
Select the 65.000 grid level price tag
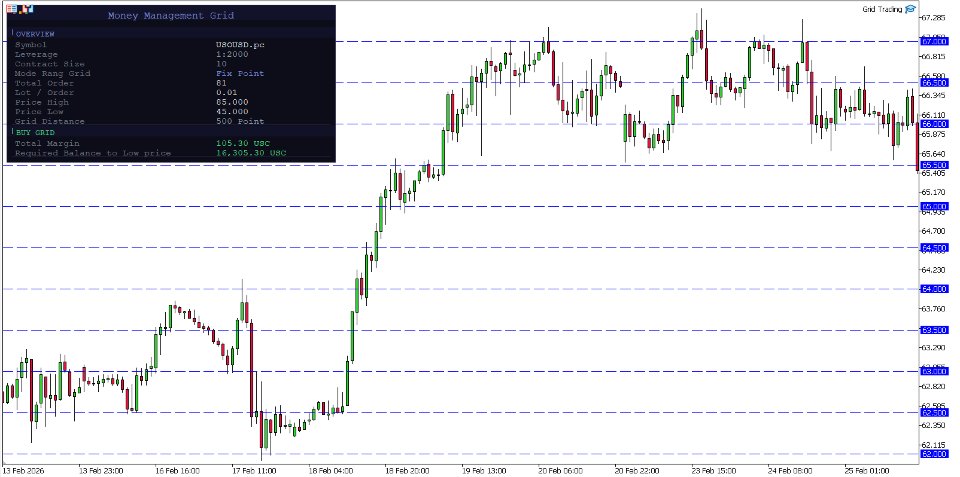coord(935,207)
